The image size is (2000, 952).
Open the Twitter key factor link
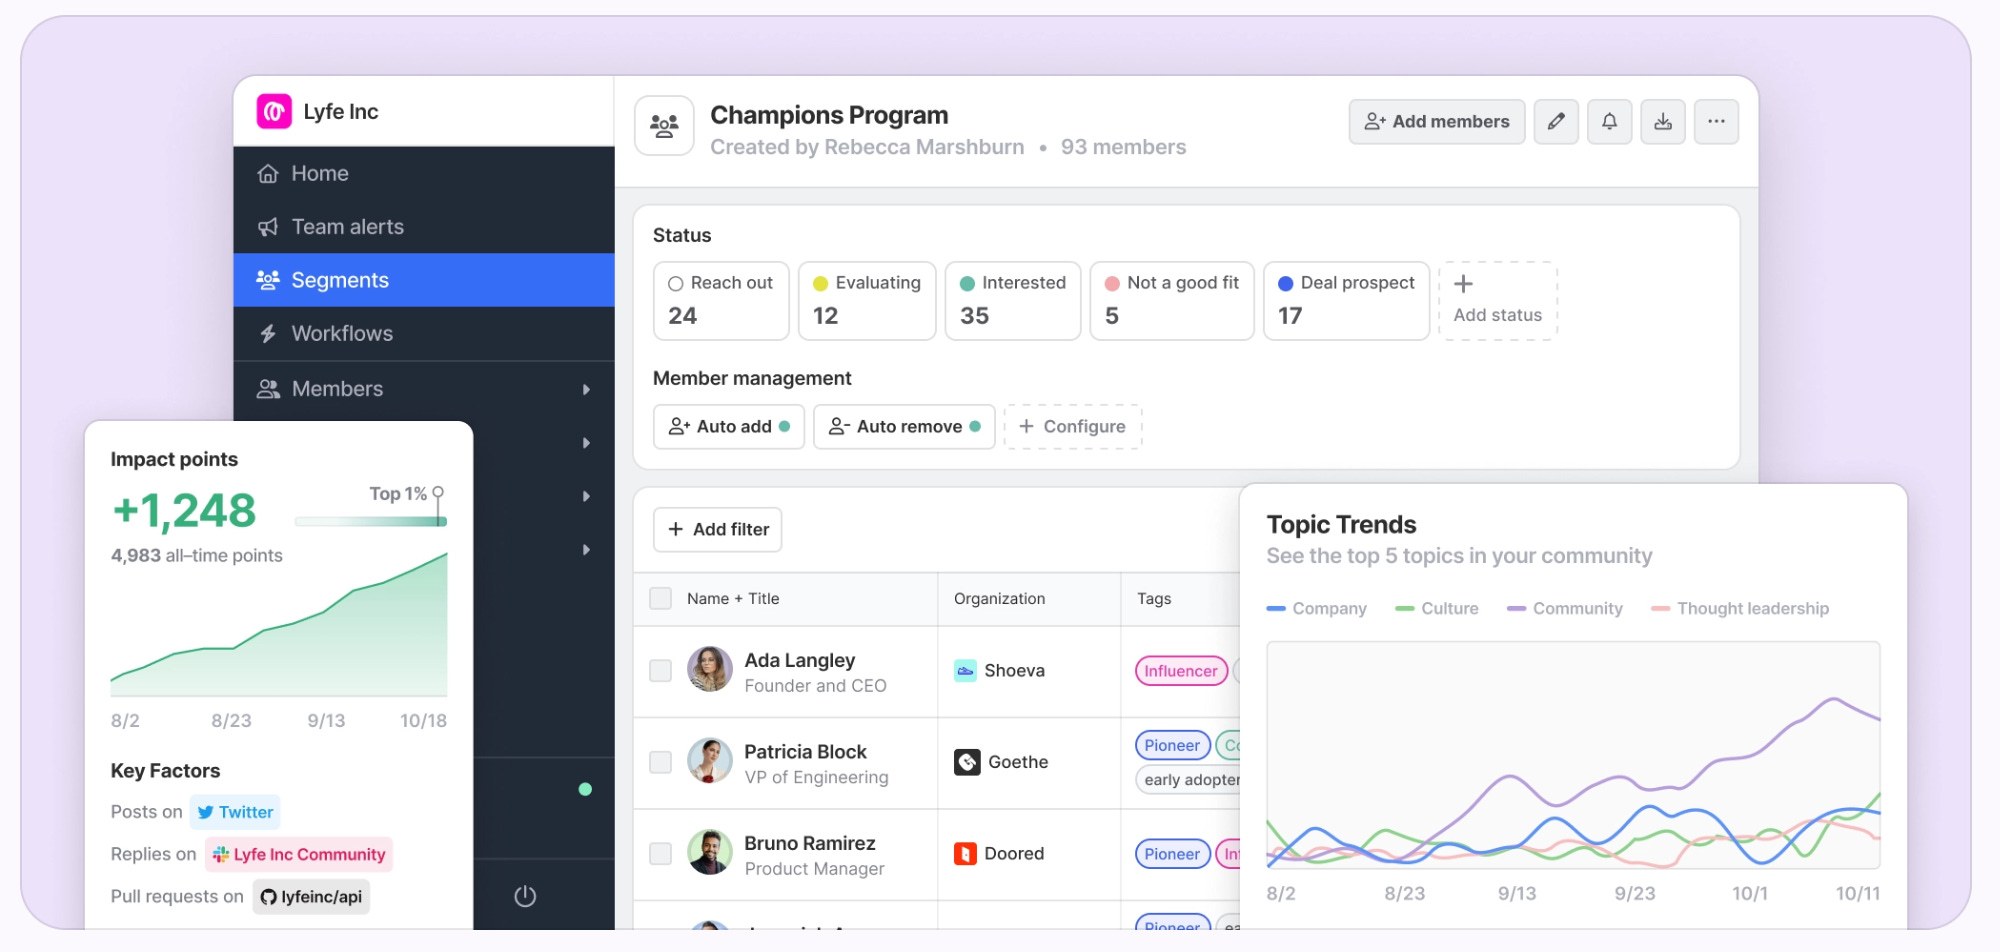point(235,812)
